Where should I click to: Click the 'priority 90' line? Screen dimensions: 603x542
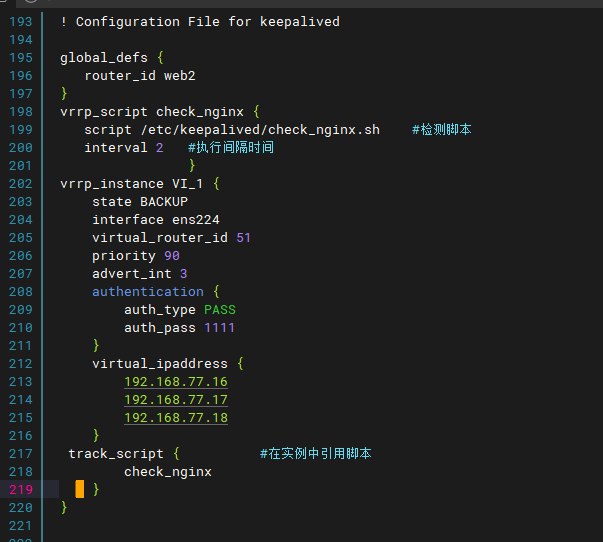136,256
